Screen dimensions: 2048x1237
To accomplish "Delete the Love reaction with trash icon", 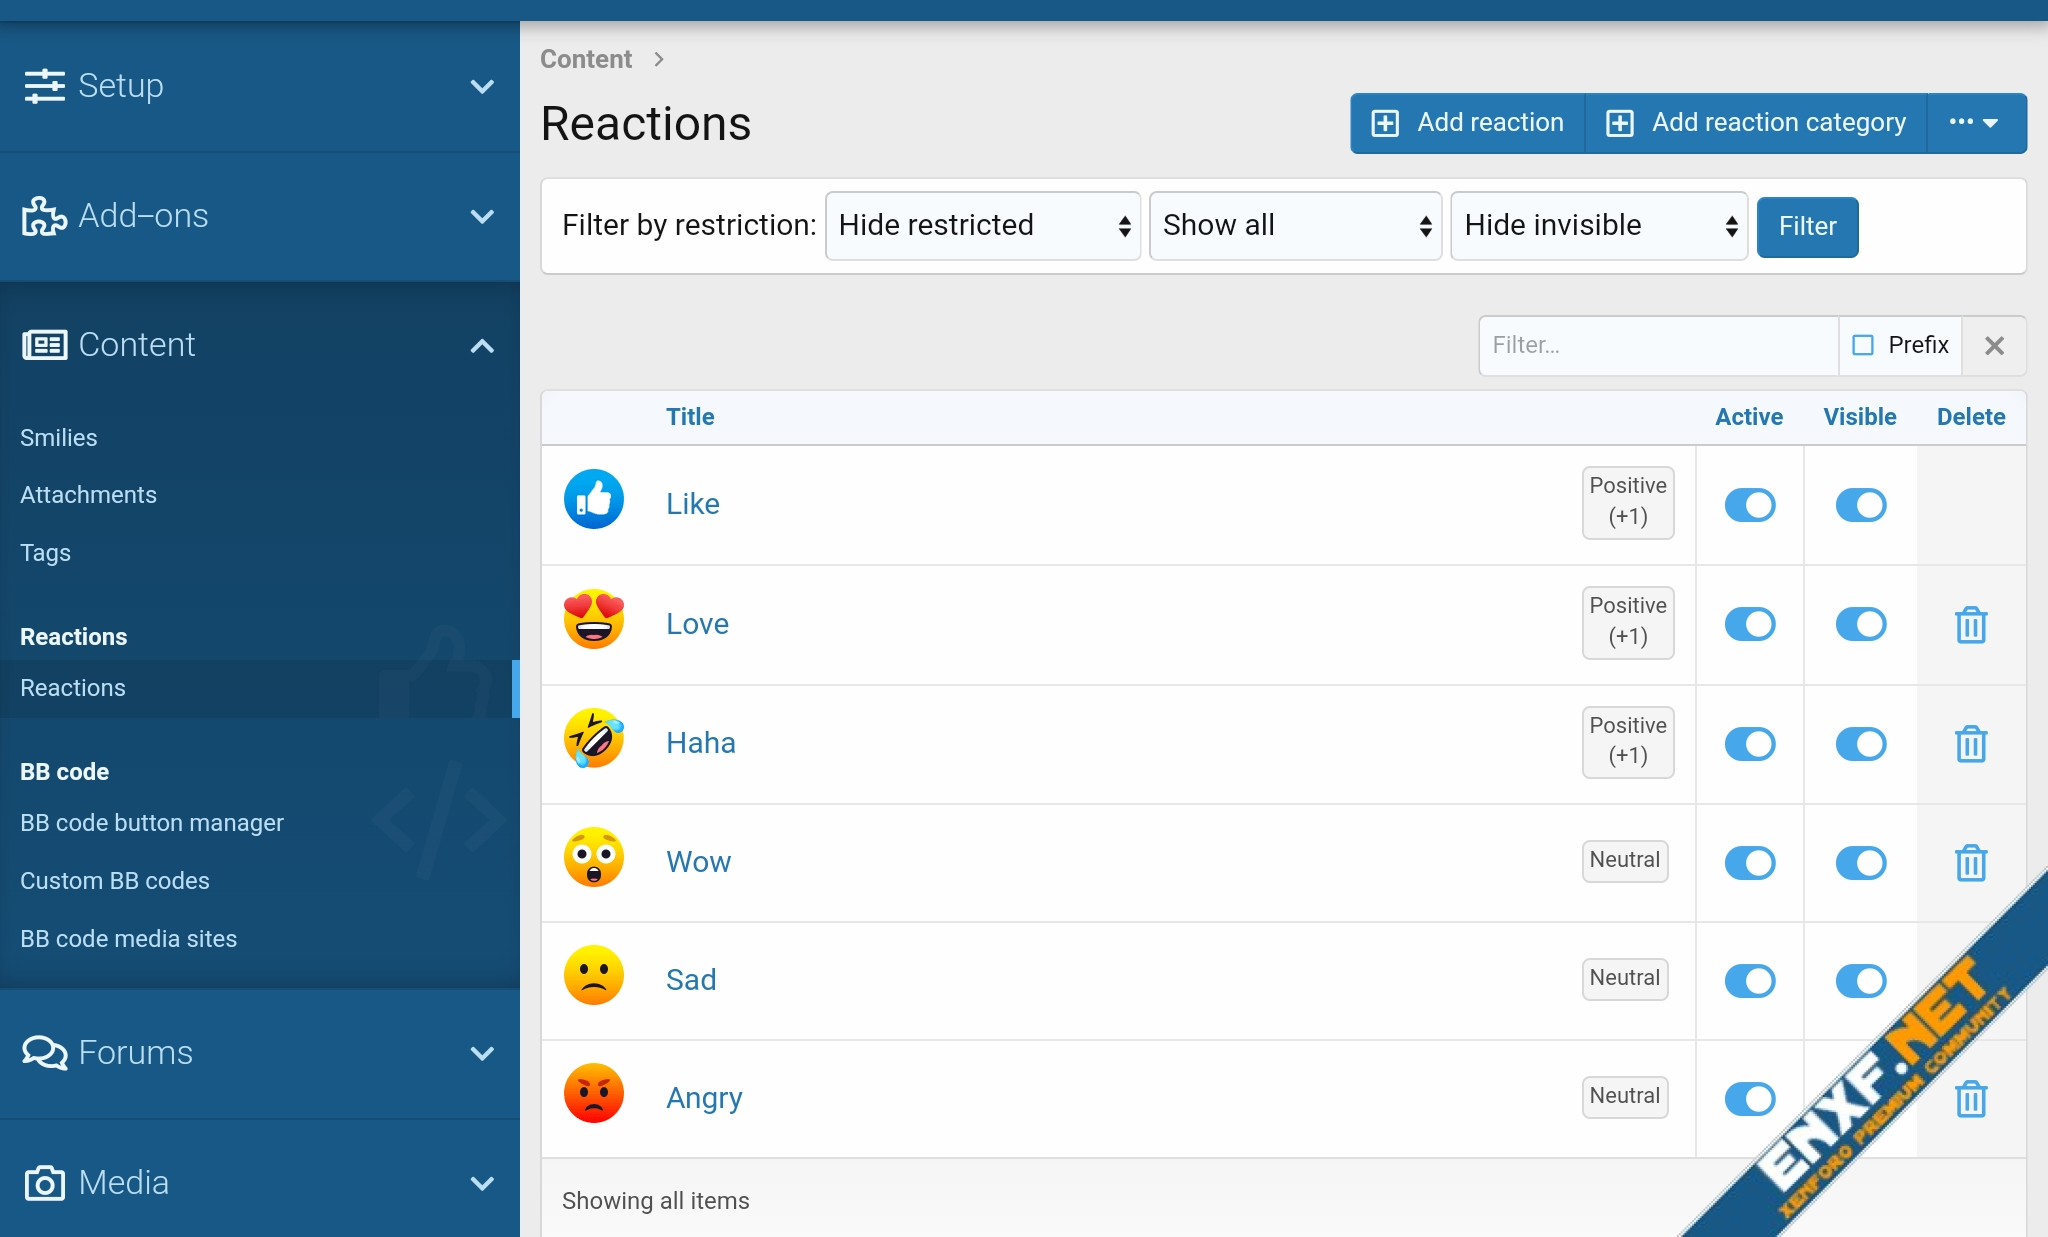I will (x=1970, y=625).
